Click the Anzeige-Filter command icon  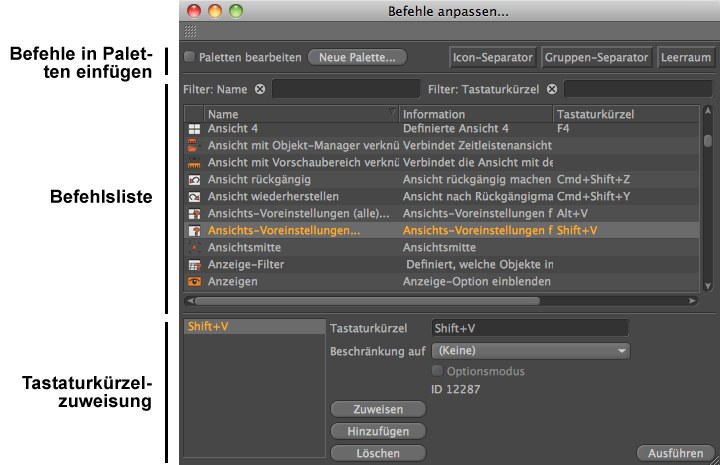(194, 264)
